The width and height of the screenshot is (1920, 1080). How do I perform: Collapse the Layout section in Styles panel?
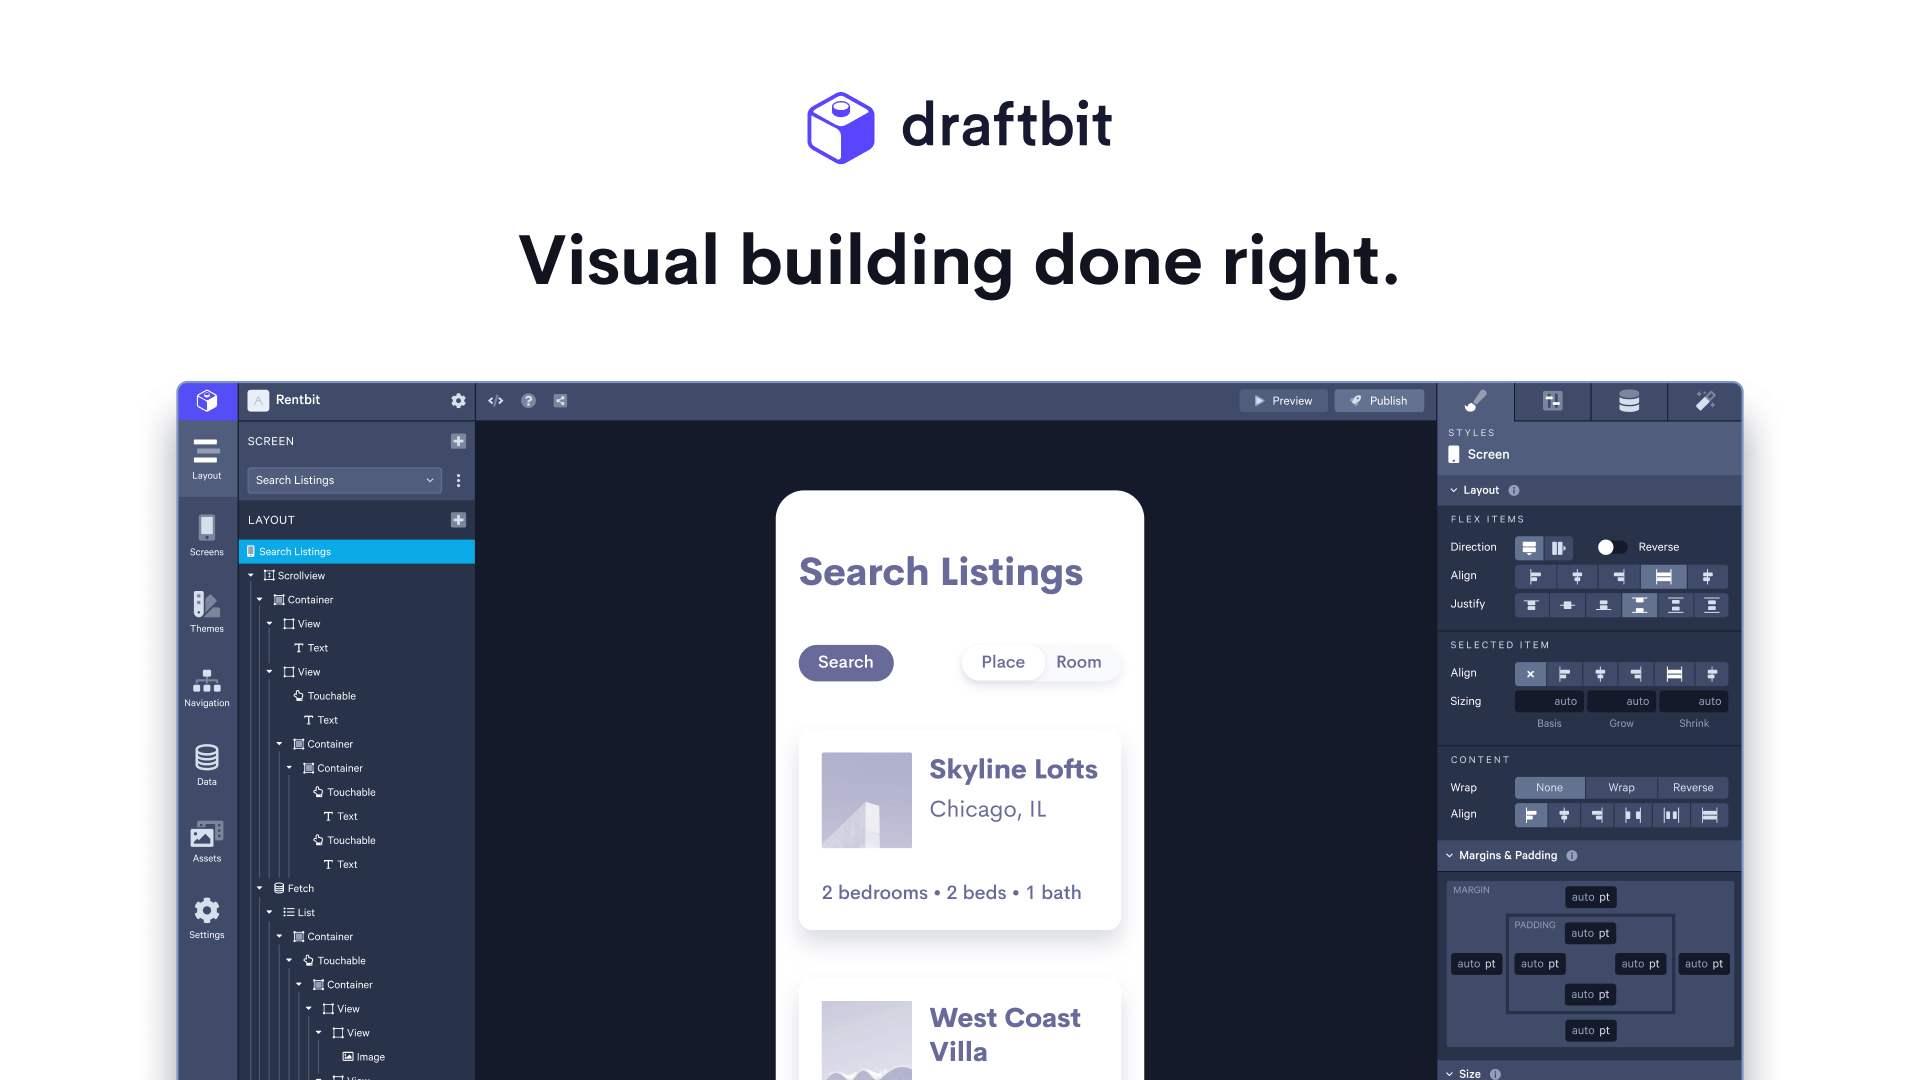pyautogui.click(x=1453, y=490)
